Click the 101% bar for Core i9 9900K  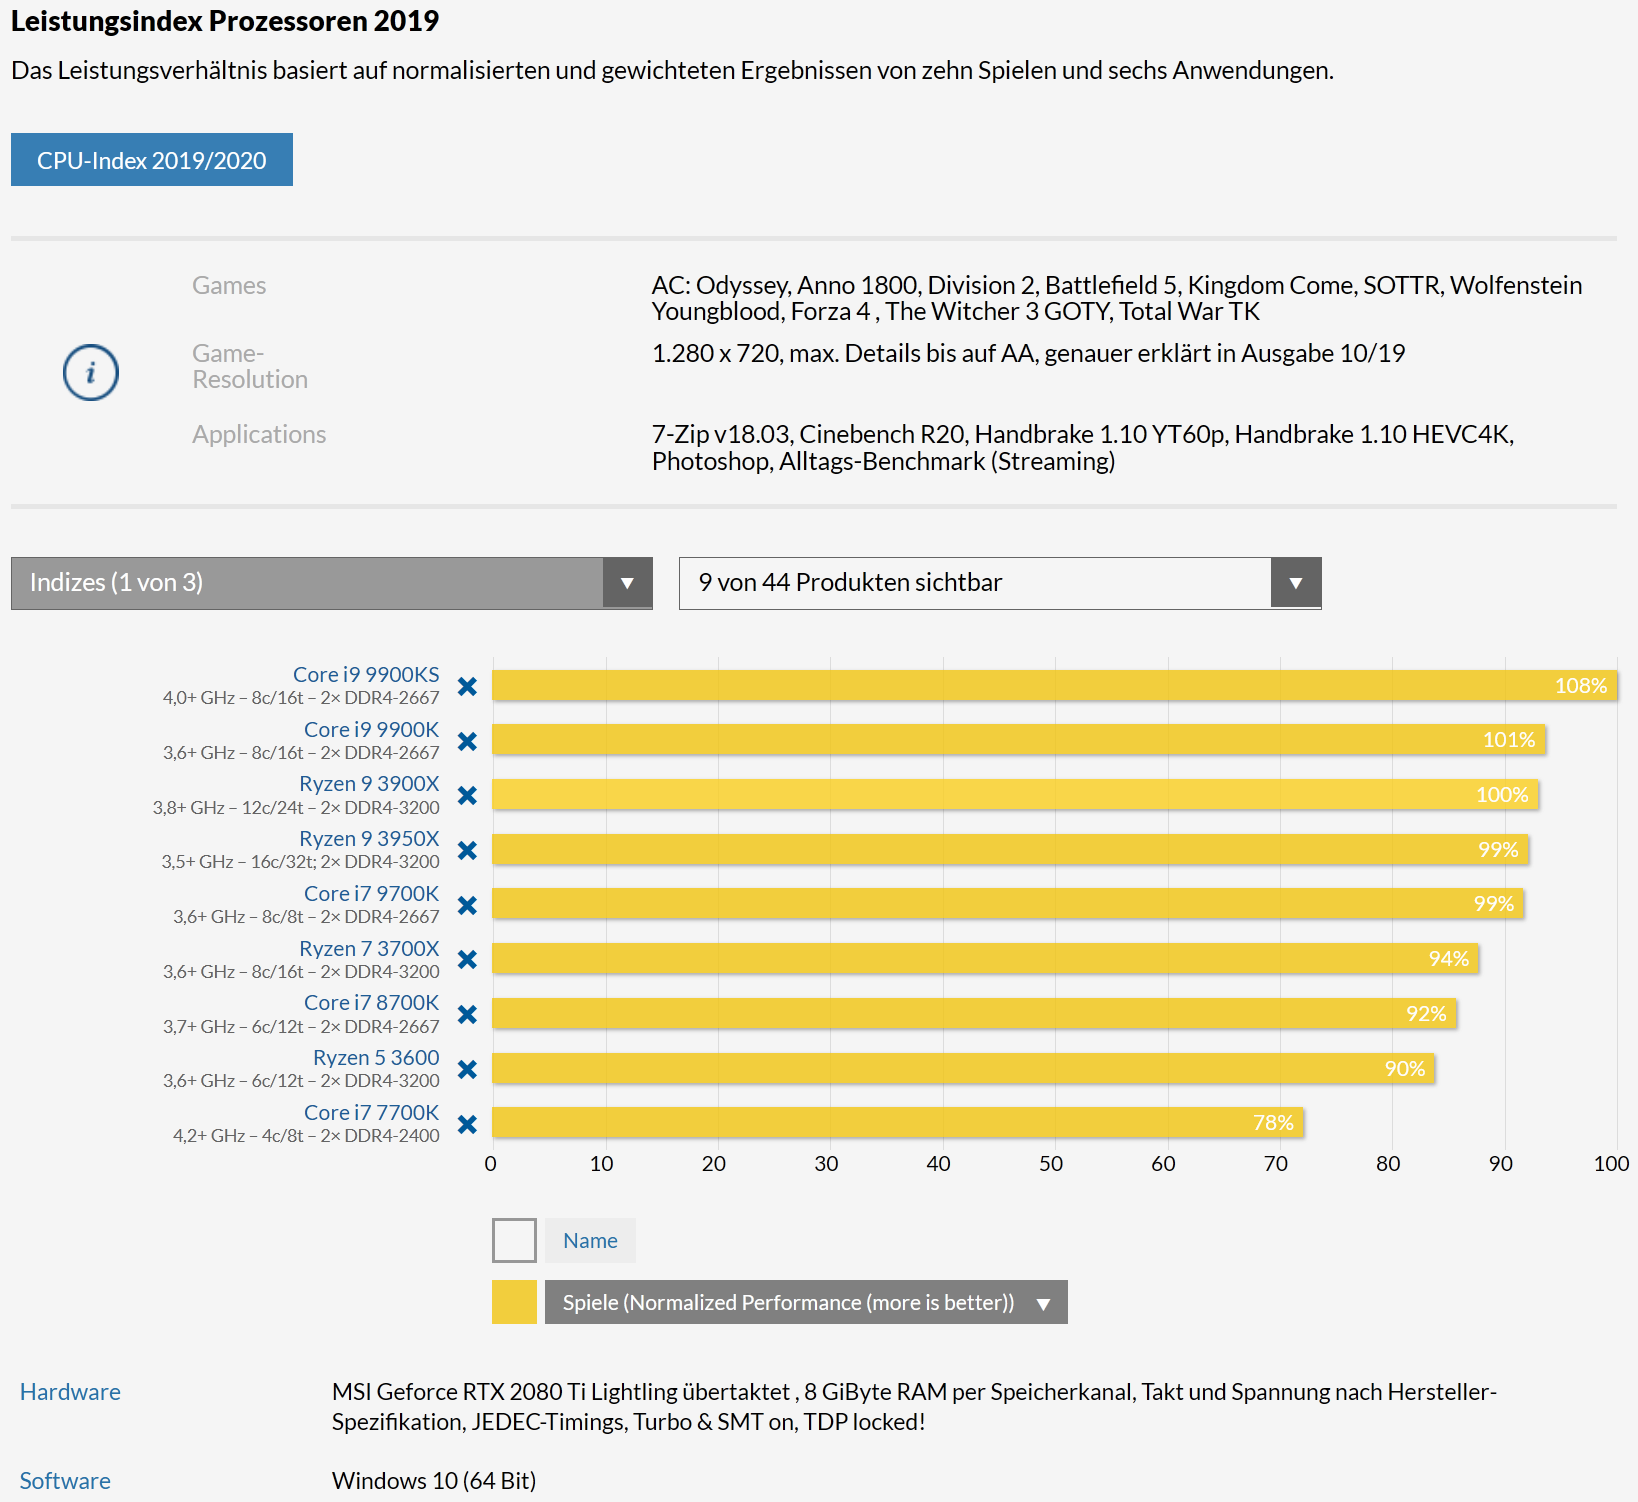[1019, 740]
